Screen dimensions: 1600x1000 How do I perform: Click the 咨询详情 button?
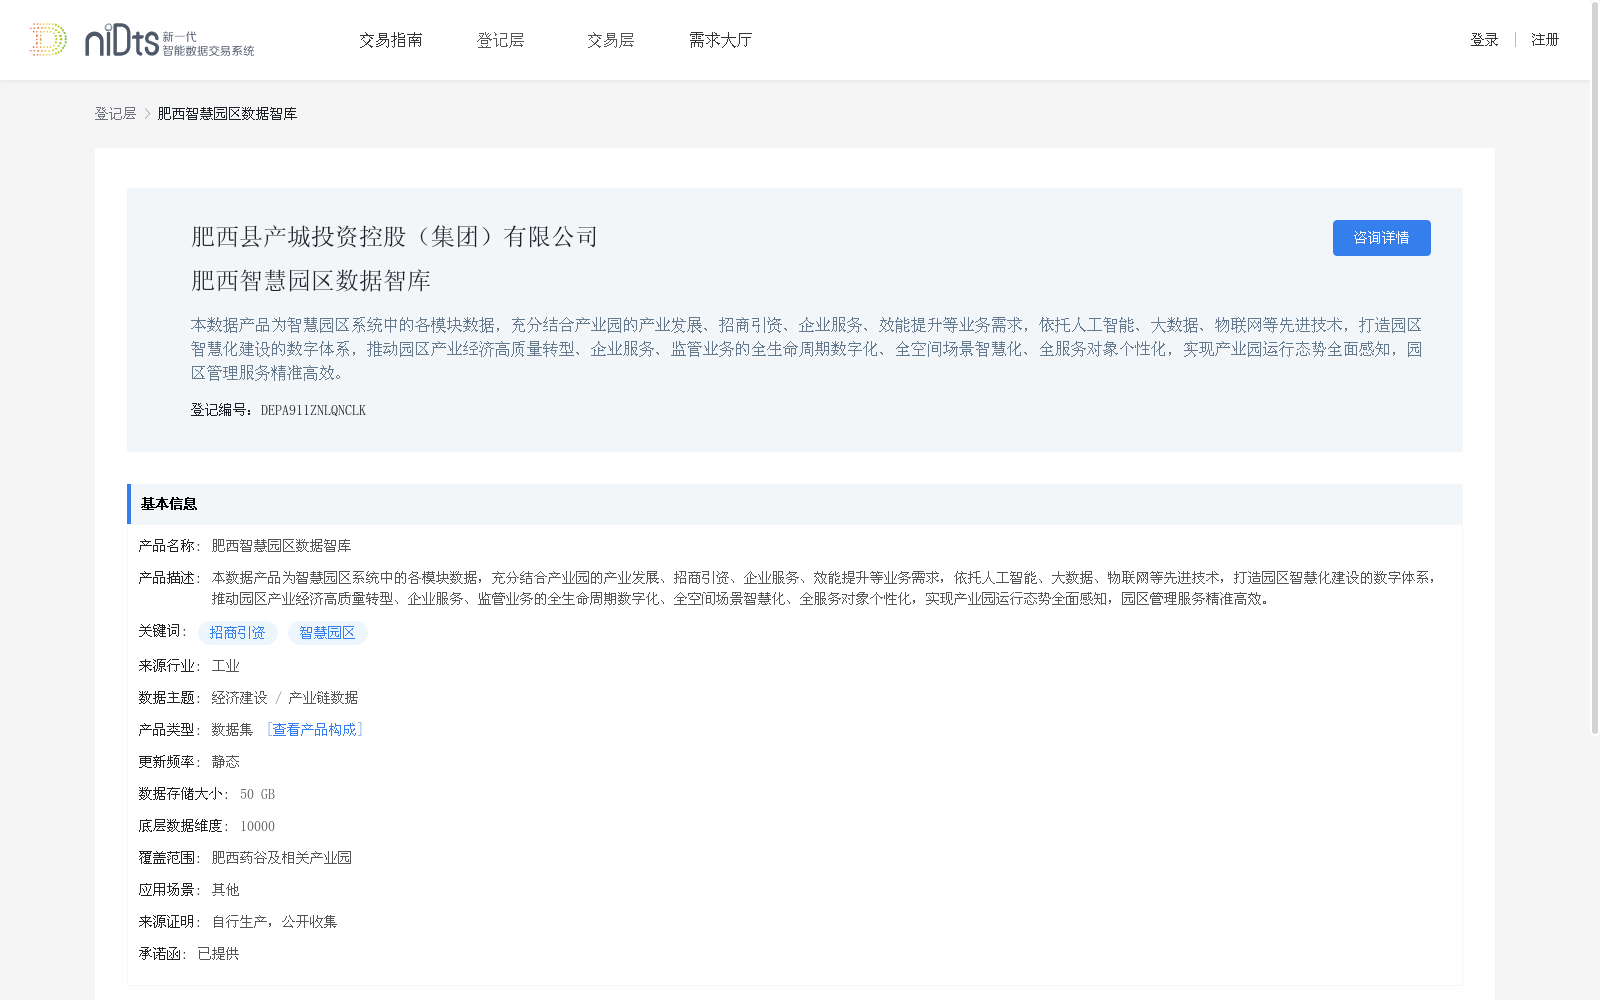(x=1381, y=238)
